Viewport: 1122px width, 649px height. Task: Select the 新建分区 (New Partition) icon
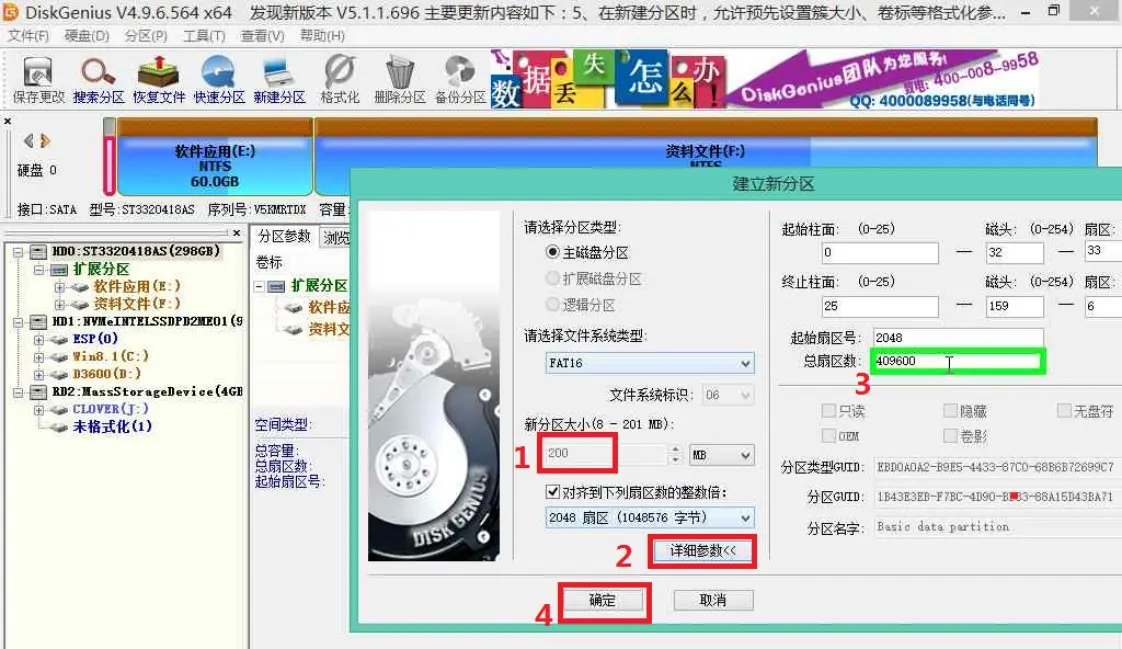pyautogui.click(x=279, y=80)
